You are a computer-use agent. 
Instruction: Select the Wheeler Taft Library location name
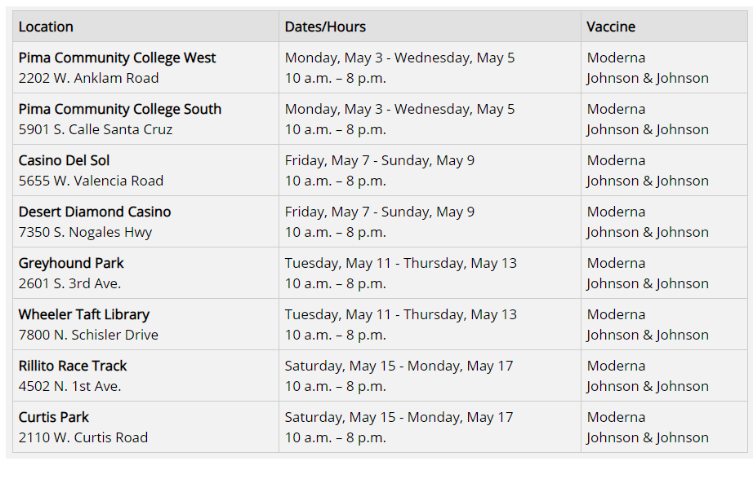(x=86, y=314)
